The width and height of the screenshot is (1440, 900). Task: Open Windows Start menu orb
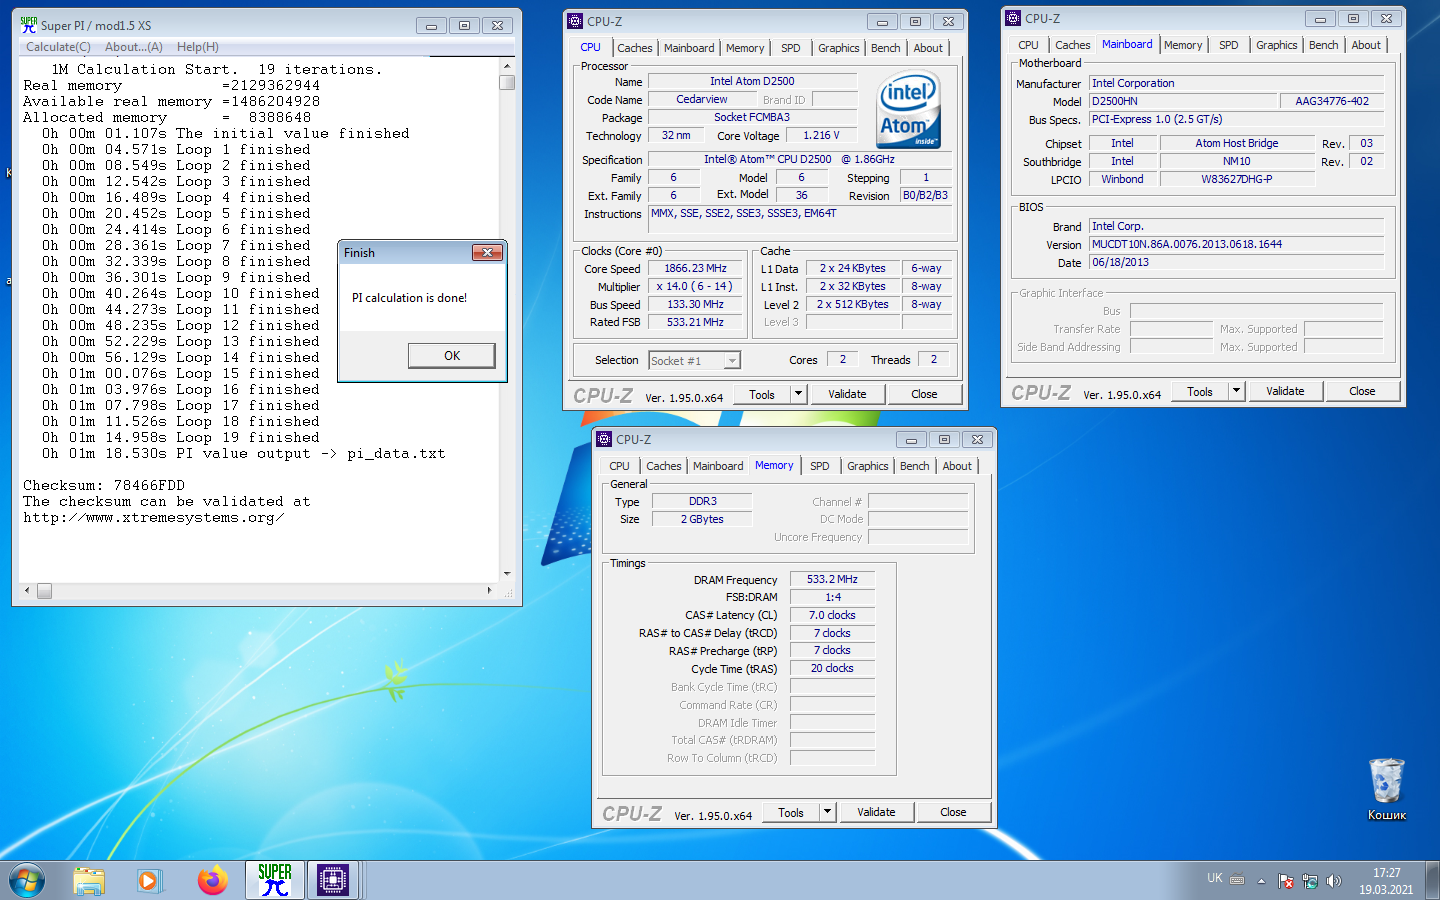(x=27, y=880)
